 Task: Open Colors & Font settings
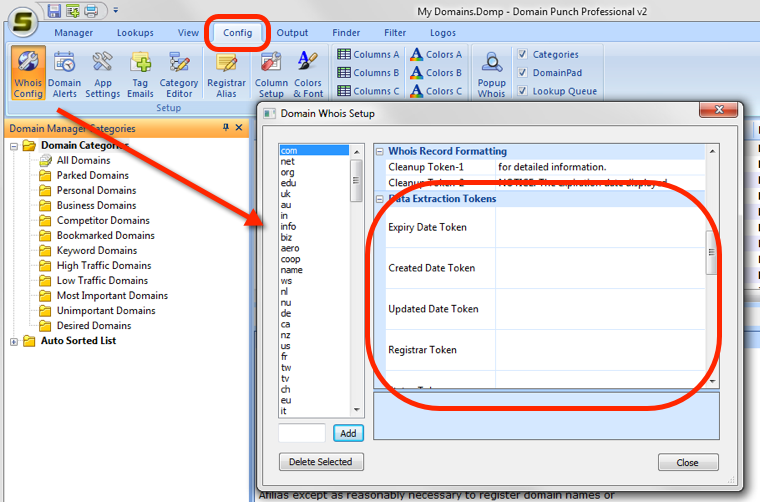[308, 73]
